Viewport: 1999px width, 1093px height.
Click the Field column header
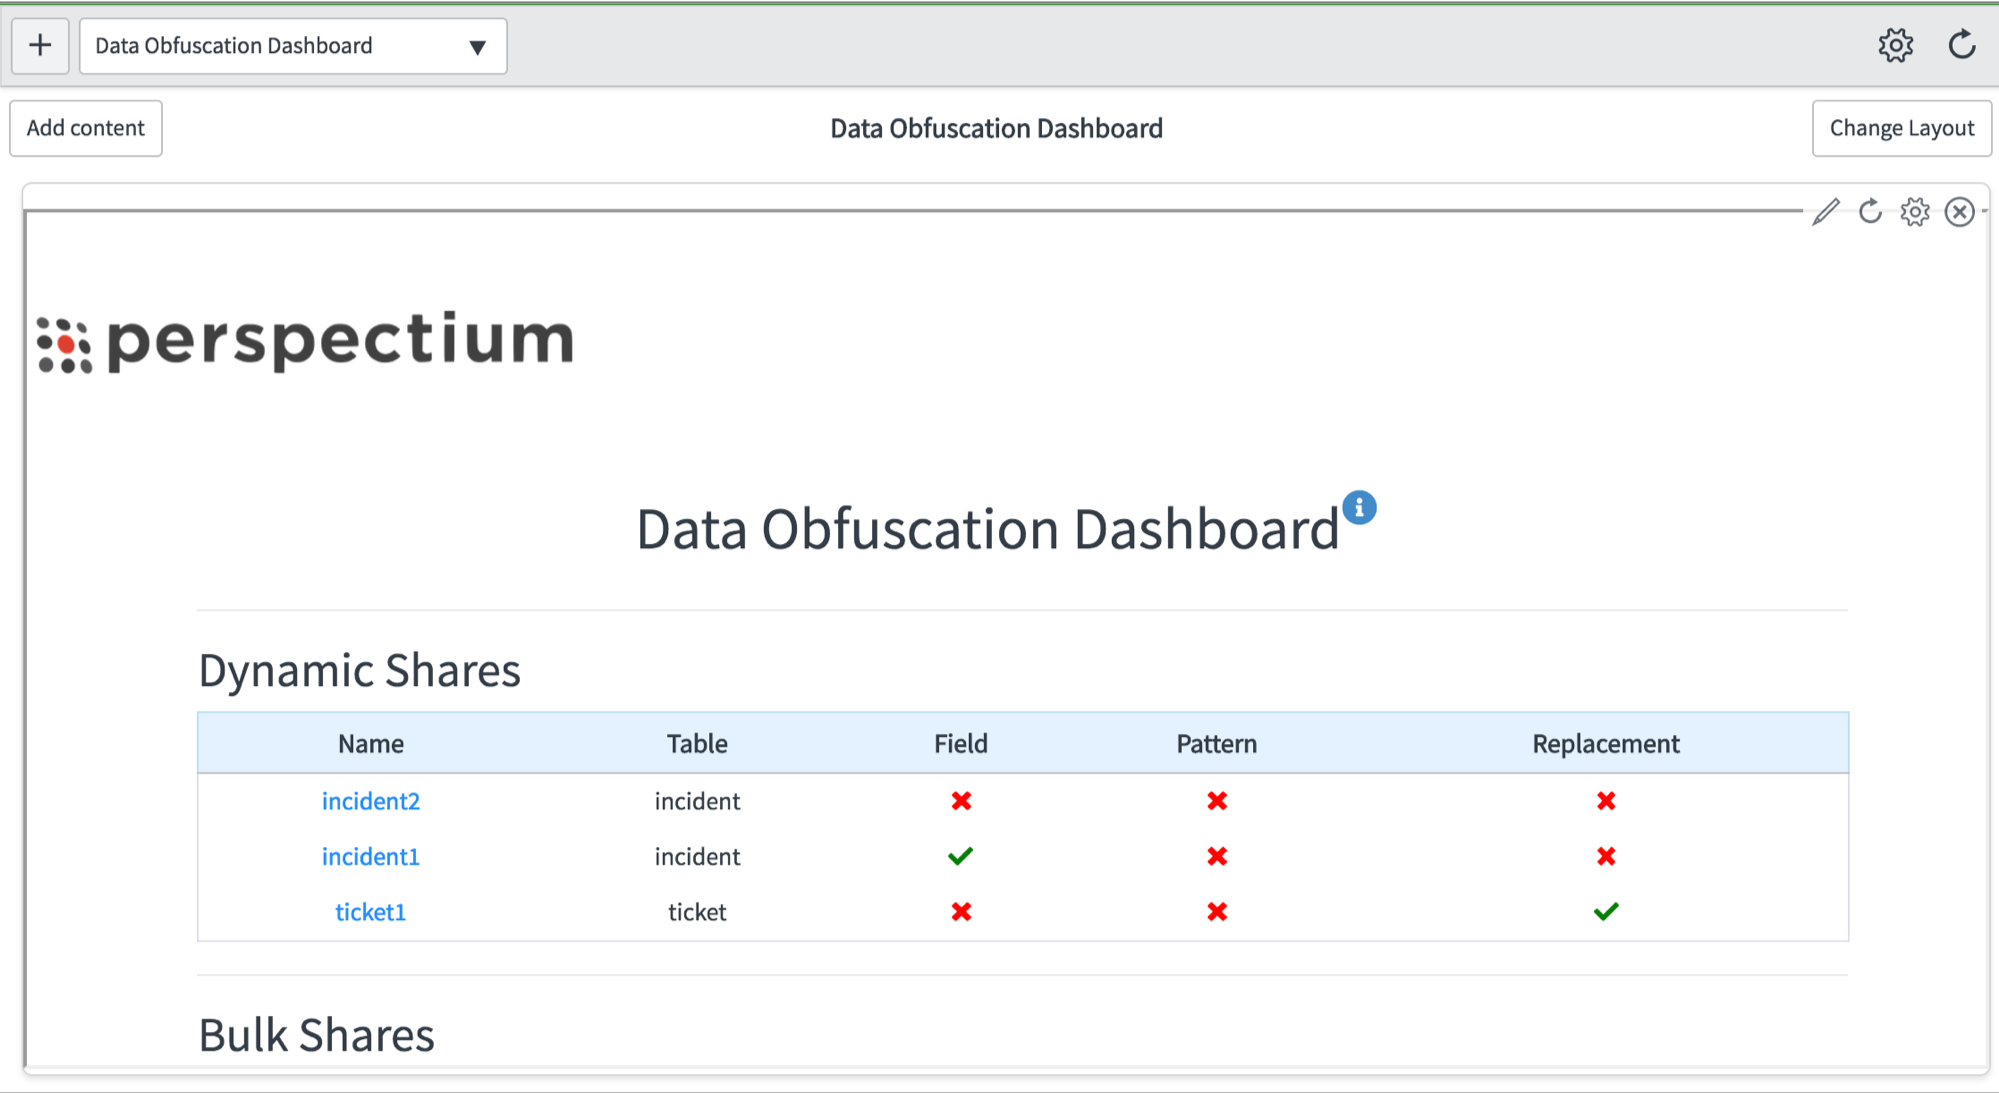(x=961, y=744)
